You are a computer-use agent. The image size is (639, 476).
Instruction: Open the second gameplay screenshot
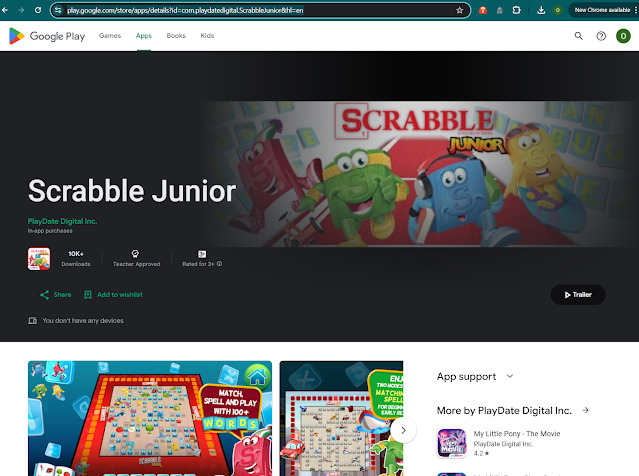[342, 418]
